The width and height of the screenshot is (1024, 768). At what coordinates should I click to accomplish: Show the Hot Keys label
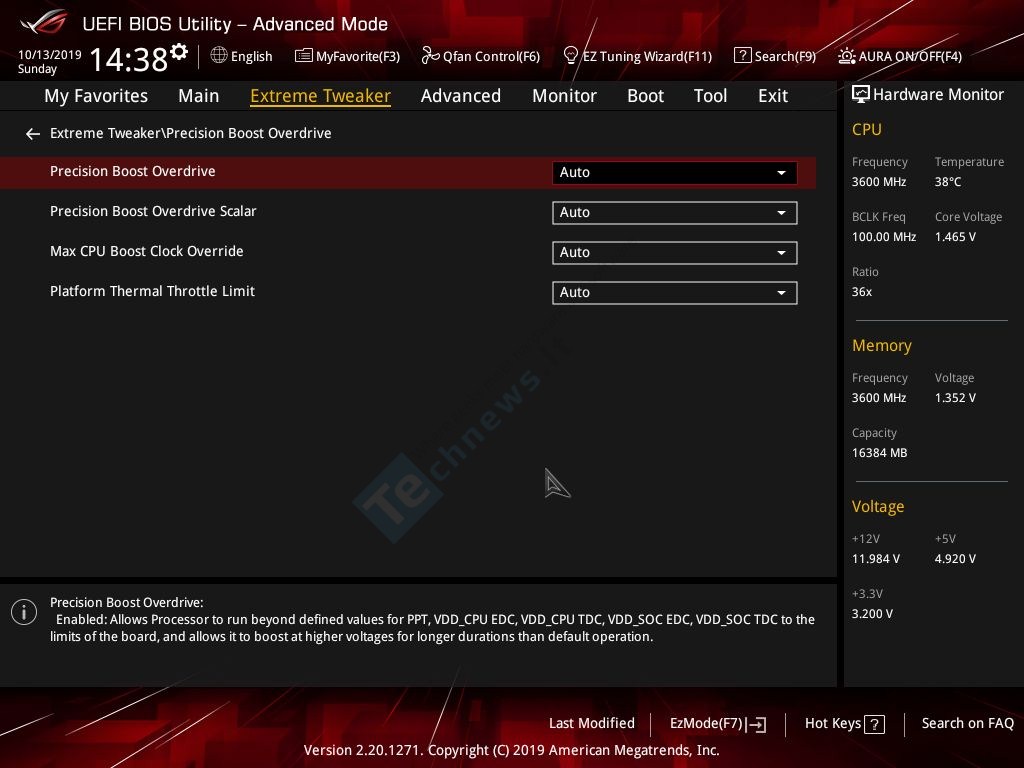pyautogui.click(x=833, y=724)
